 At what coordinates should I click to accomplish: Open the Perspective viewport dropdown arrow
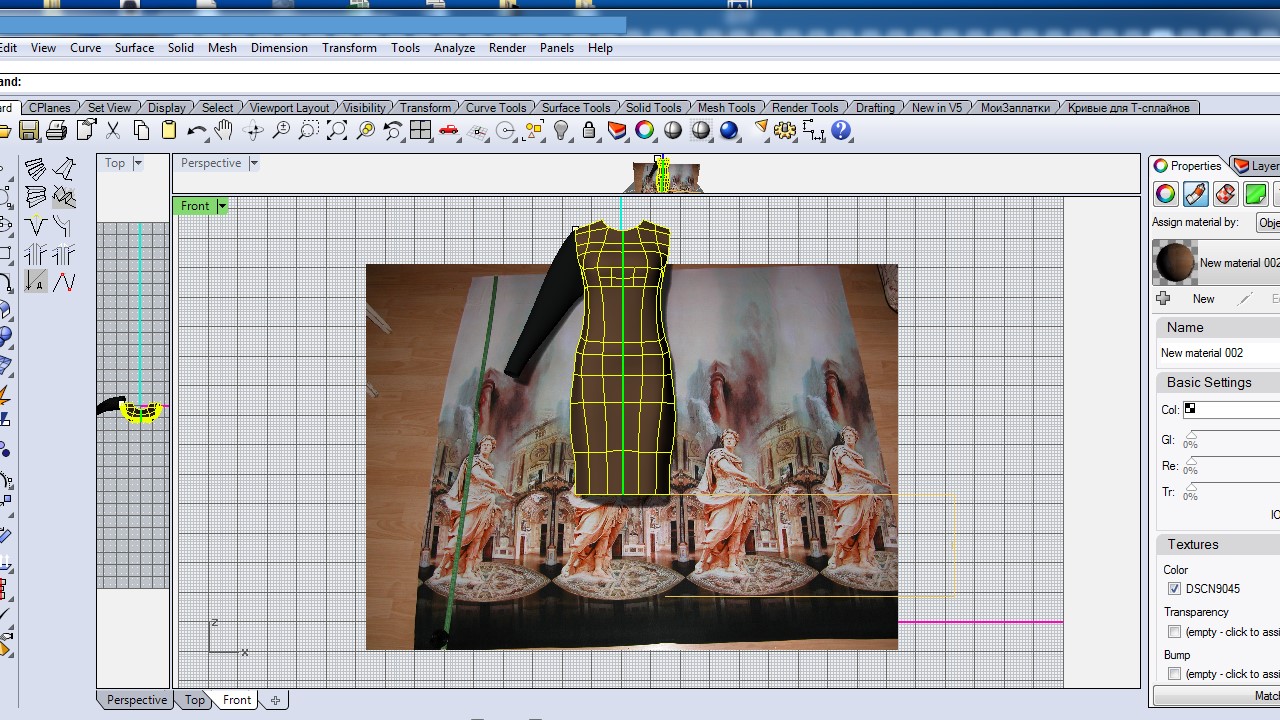pos(254,163)
